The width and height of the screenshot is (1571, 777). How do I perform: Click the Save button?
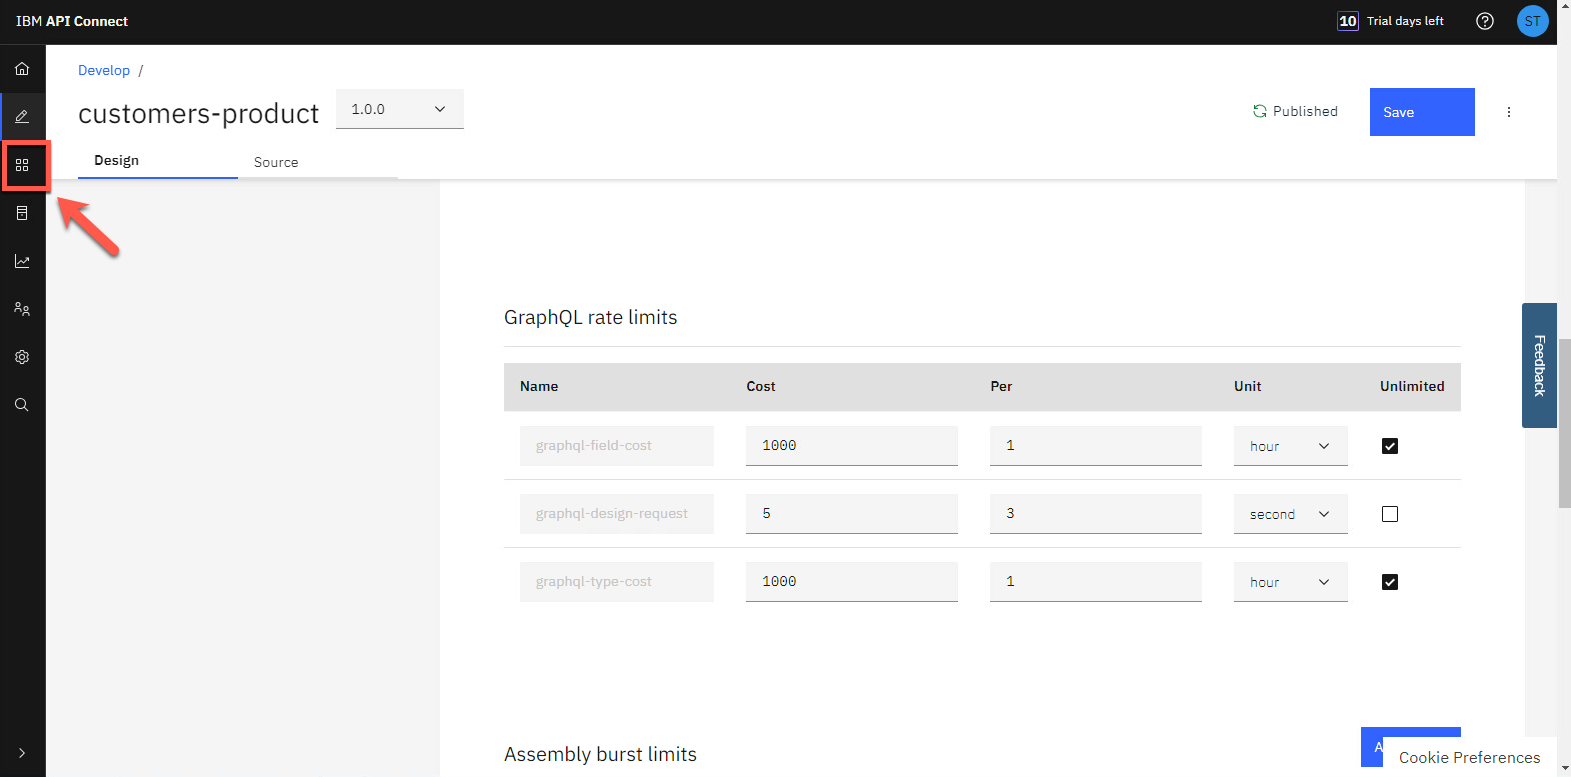pyautogui.click(x=1421, y=112)
